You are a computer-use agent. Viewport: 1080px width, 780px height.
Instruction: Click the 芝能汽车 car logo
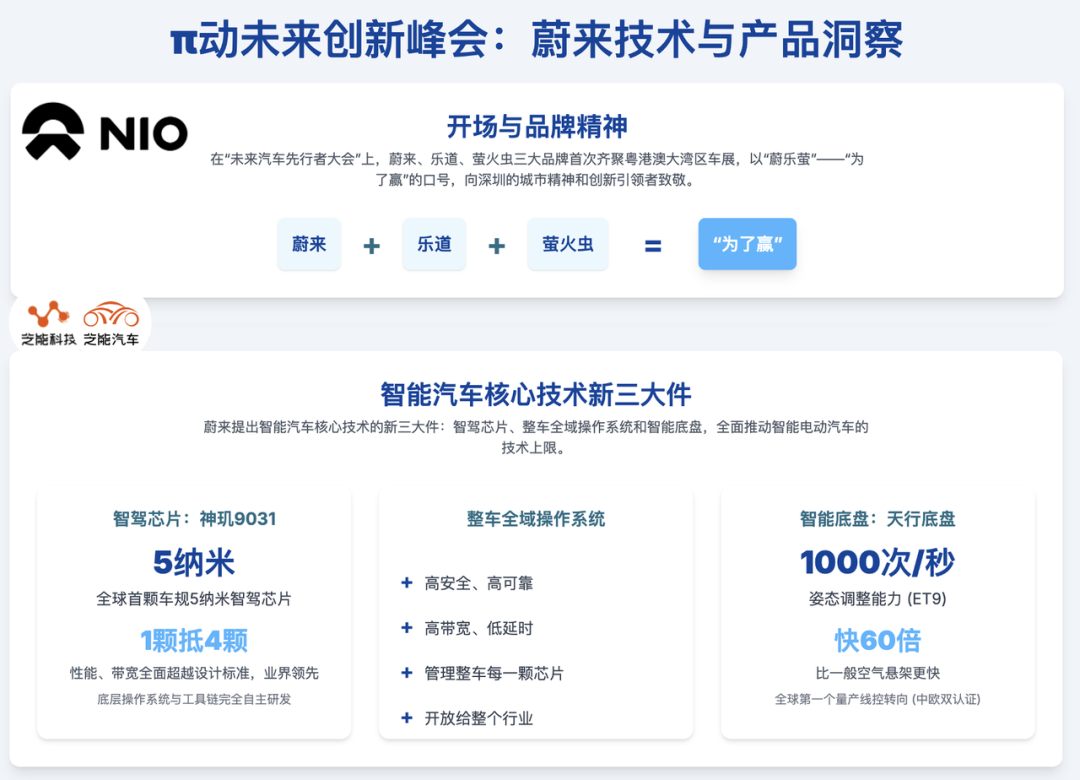click(x=111, y=322)
